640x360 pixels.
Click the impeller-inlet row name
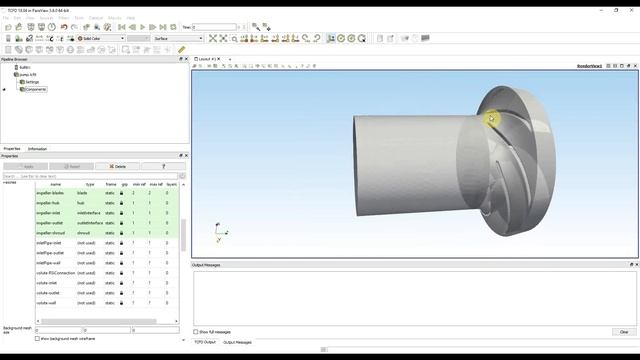(x=48, y=213)
